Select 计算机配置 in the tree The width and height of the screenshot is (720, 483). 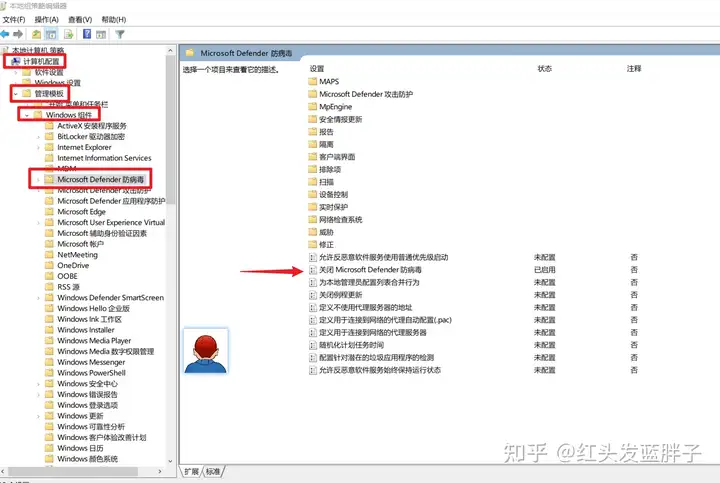[x=41, y=61]
